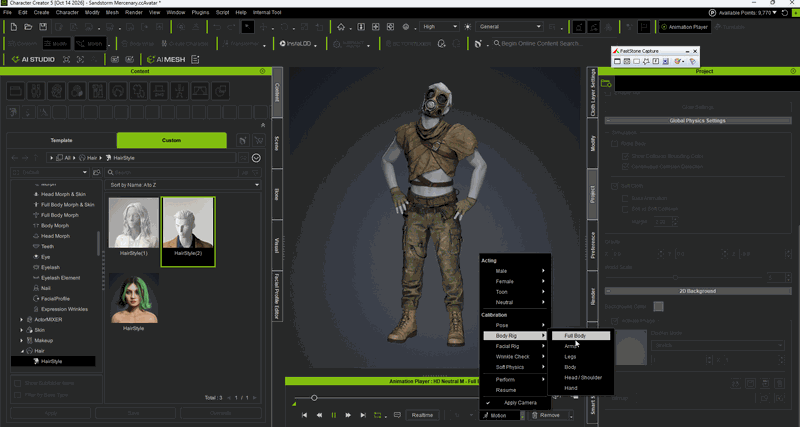Toggle the Animation Player button
Image resolution: width=800 pixels, height=427 pixels.
pyautogui.click(x=684, y=27)
